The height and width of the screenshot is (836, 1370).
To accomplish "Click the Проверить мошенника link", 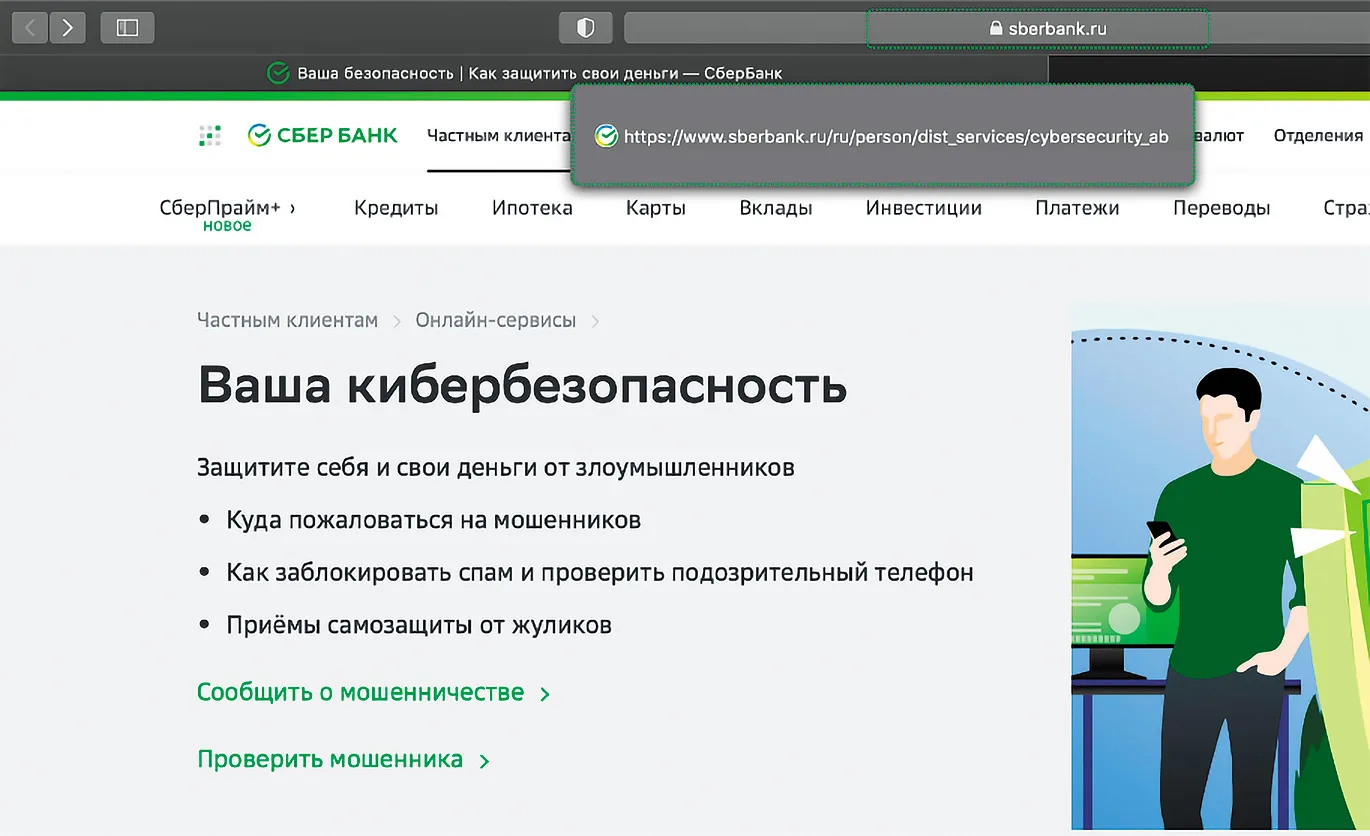I will [x=343, y=759].
